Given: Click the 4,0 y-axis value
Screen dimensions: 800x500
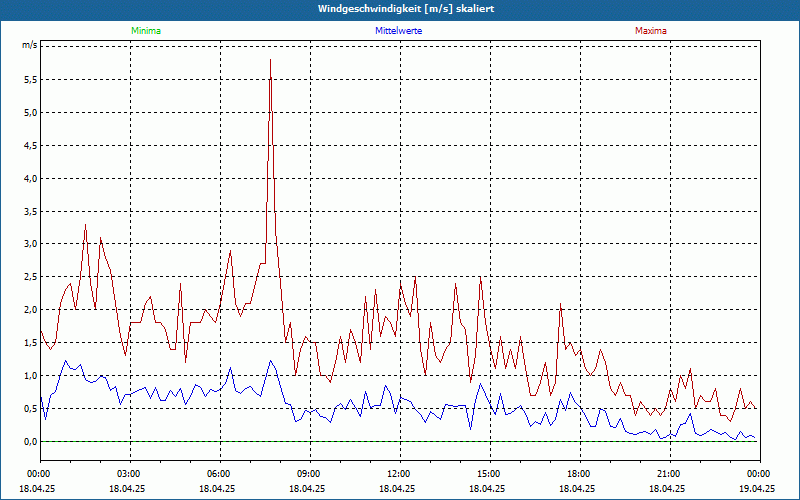Looking at the screenshot, I should pyautogui.click(x=31, y=179).
